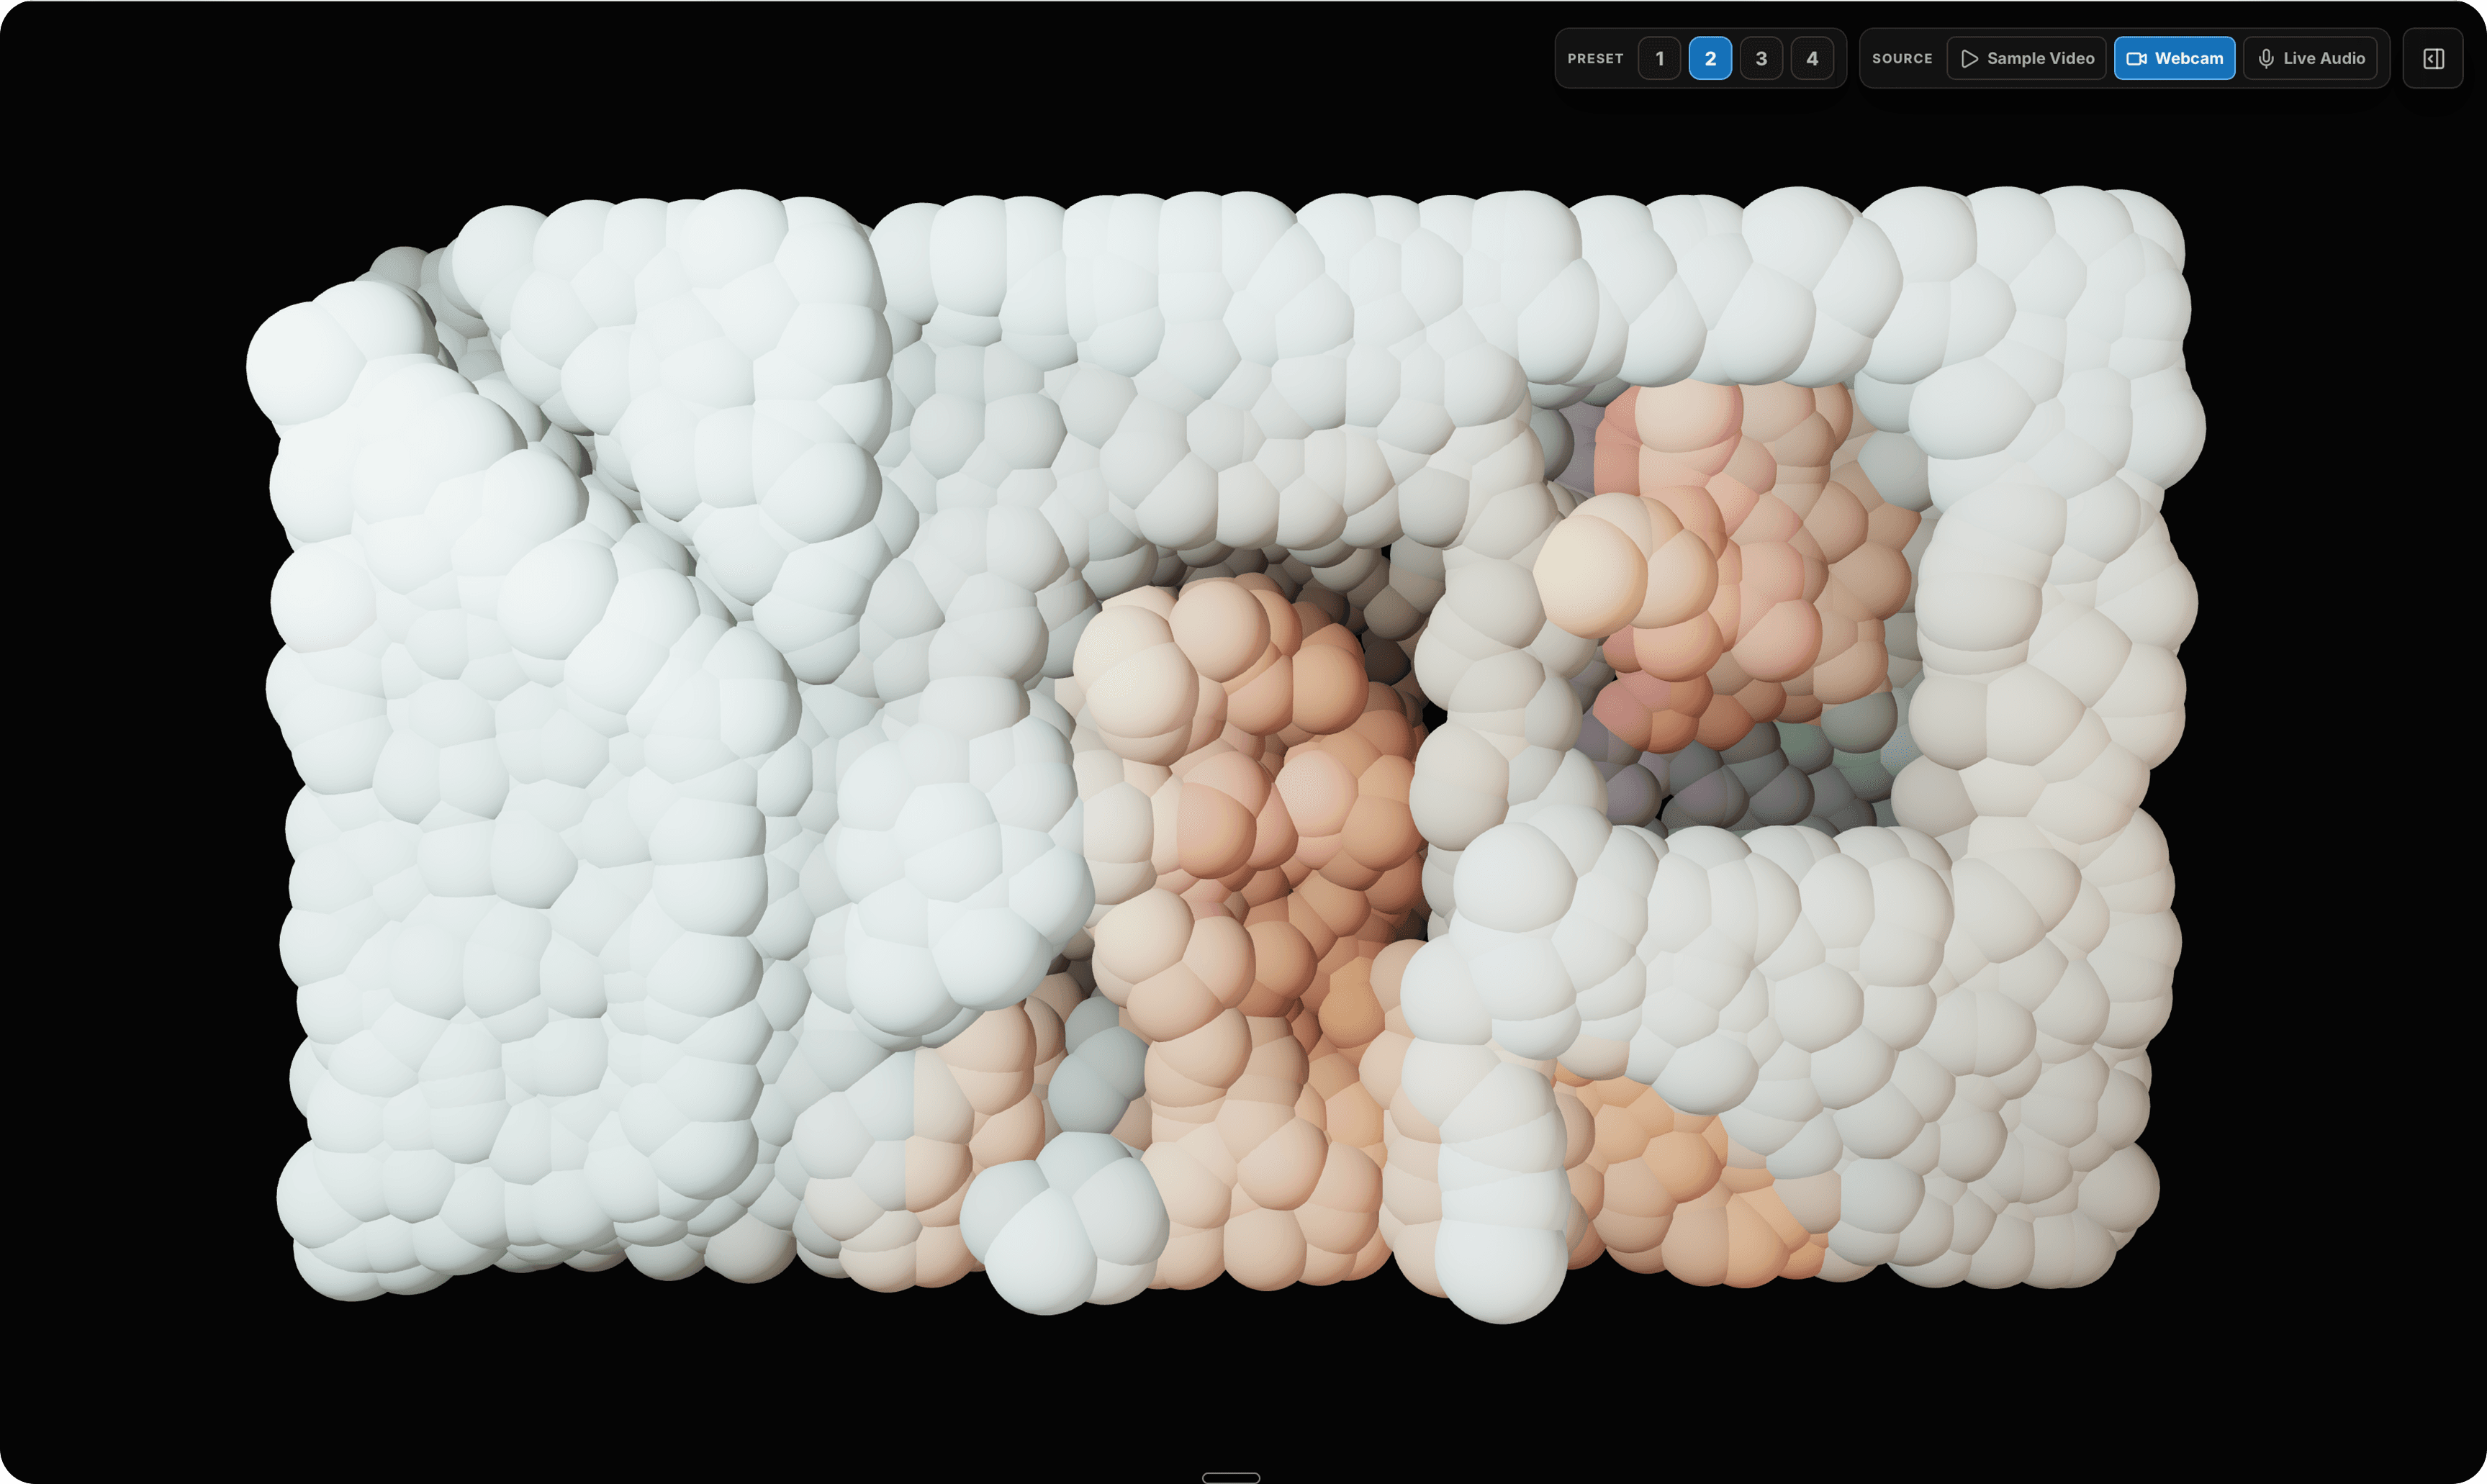Viewport: 2487px width, 1484px height.
Task: Select preset 3
Action: (x=1761, y=58)
